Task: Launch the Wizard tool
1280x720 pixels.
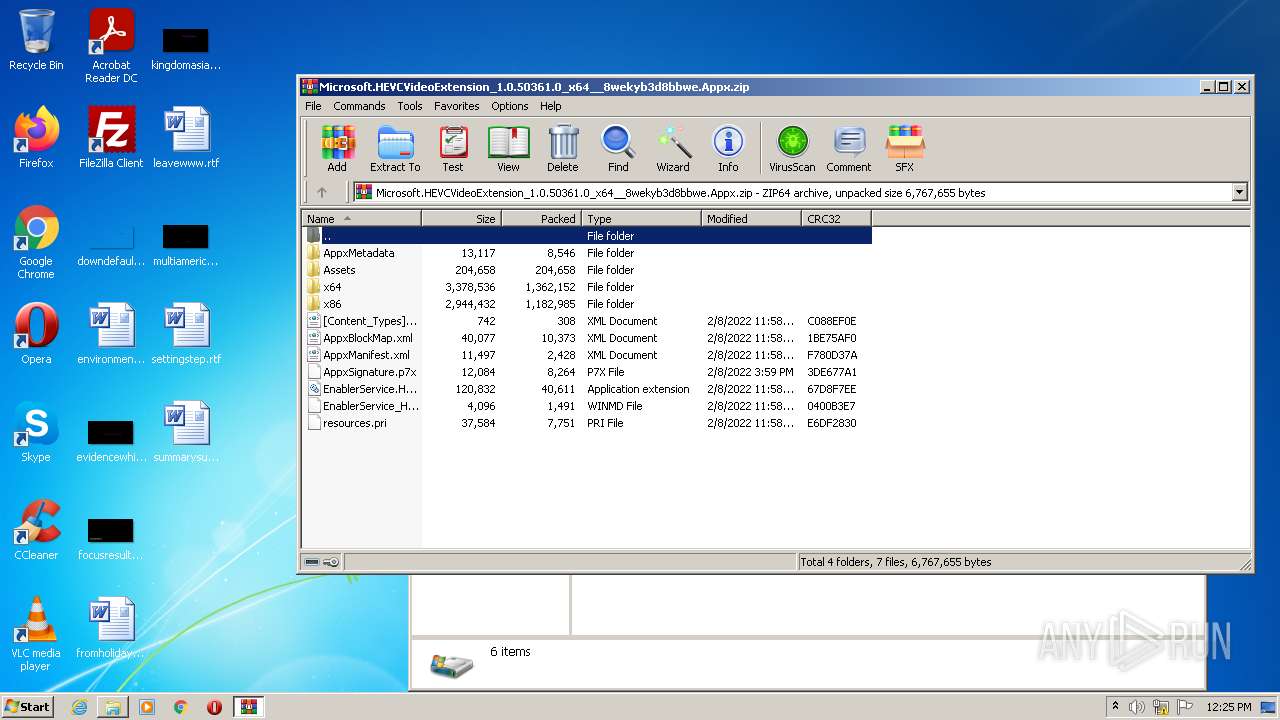Action: [673, 148]
